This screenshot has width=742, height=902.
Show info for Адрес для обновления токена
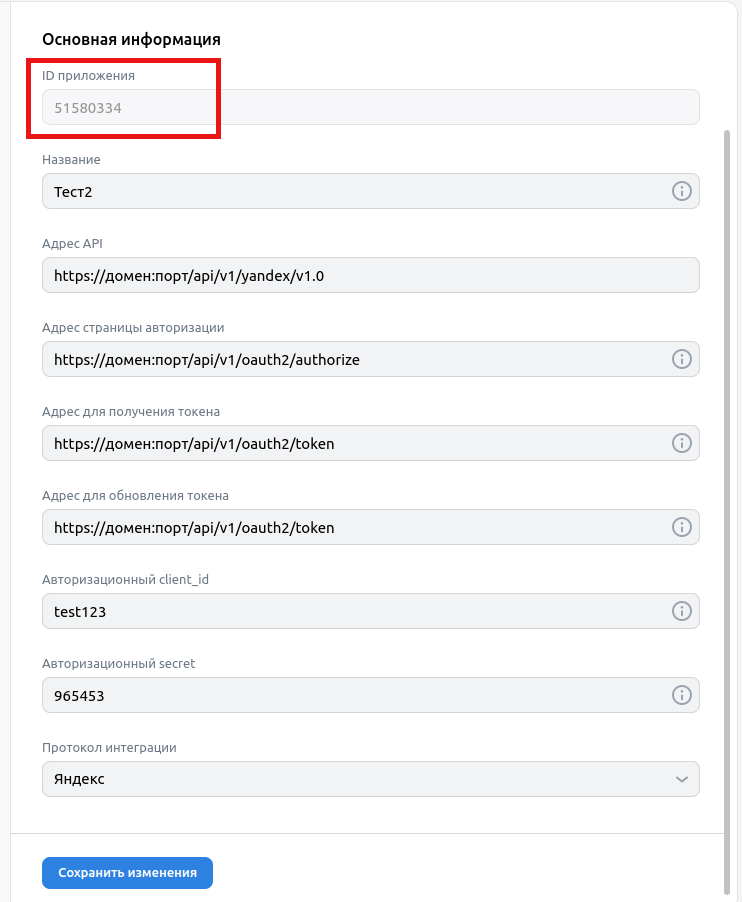point(682,527)
